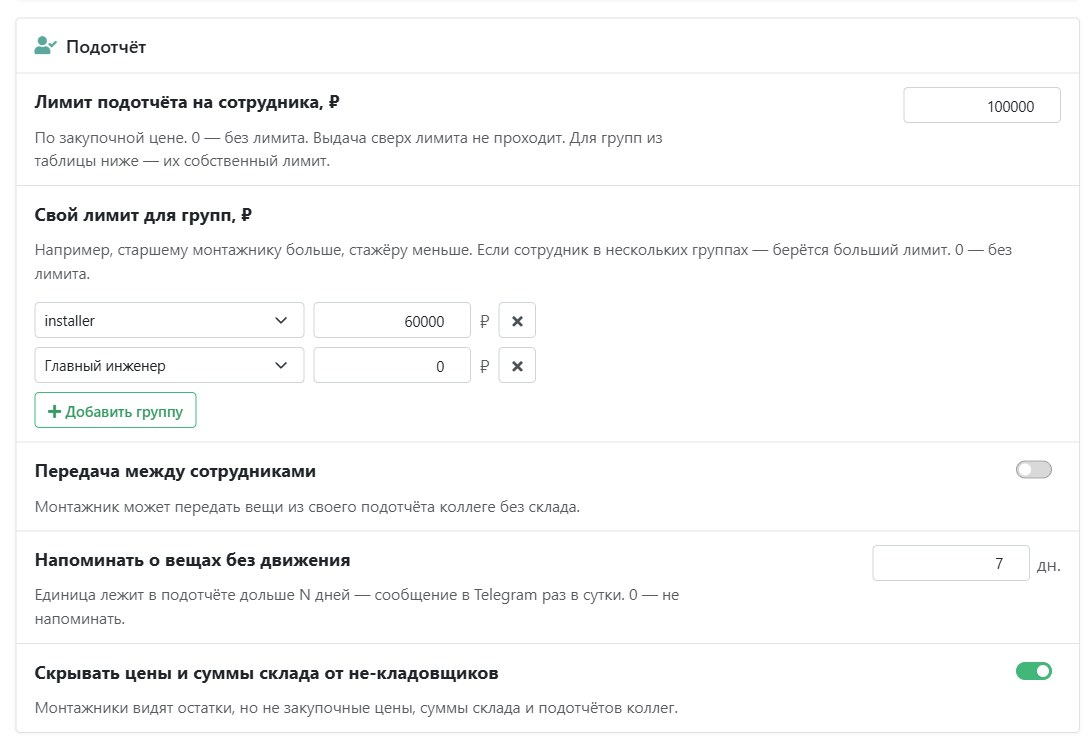Click the description starting Например, старшему монтажнику
Image resolution: width=1088 pixels, height=740 pixels.
click(x=523, y=262)
